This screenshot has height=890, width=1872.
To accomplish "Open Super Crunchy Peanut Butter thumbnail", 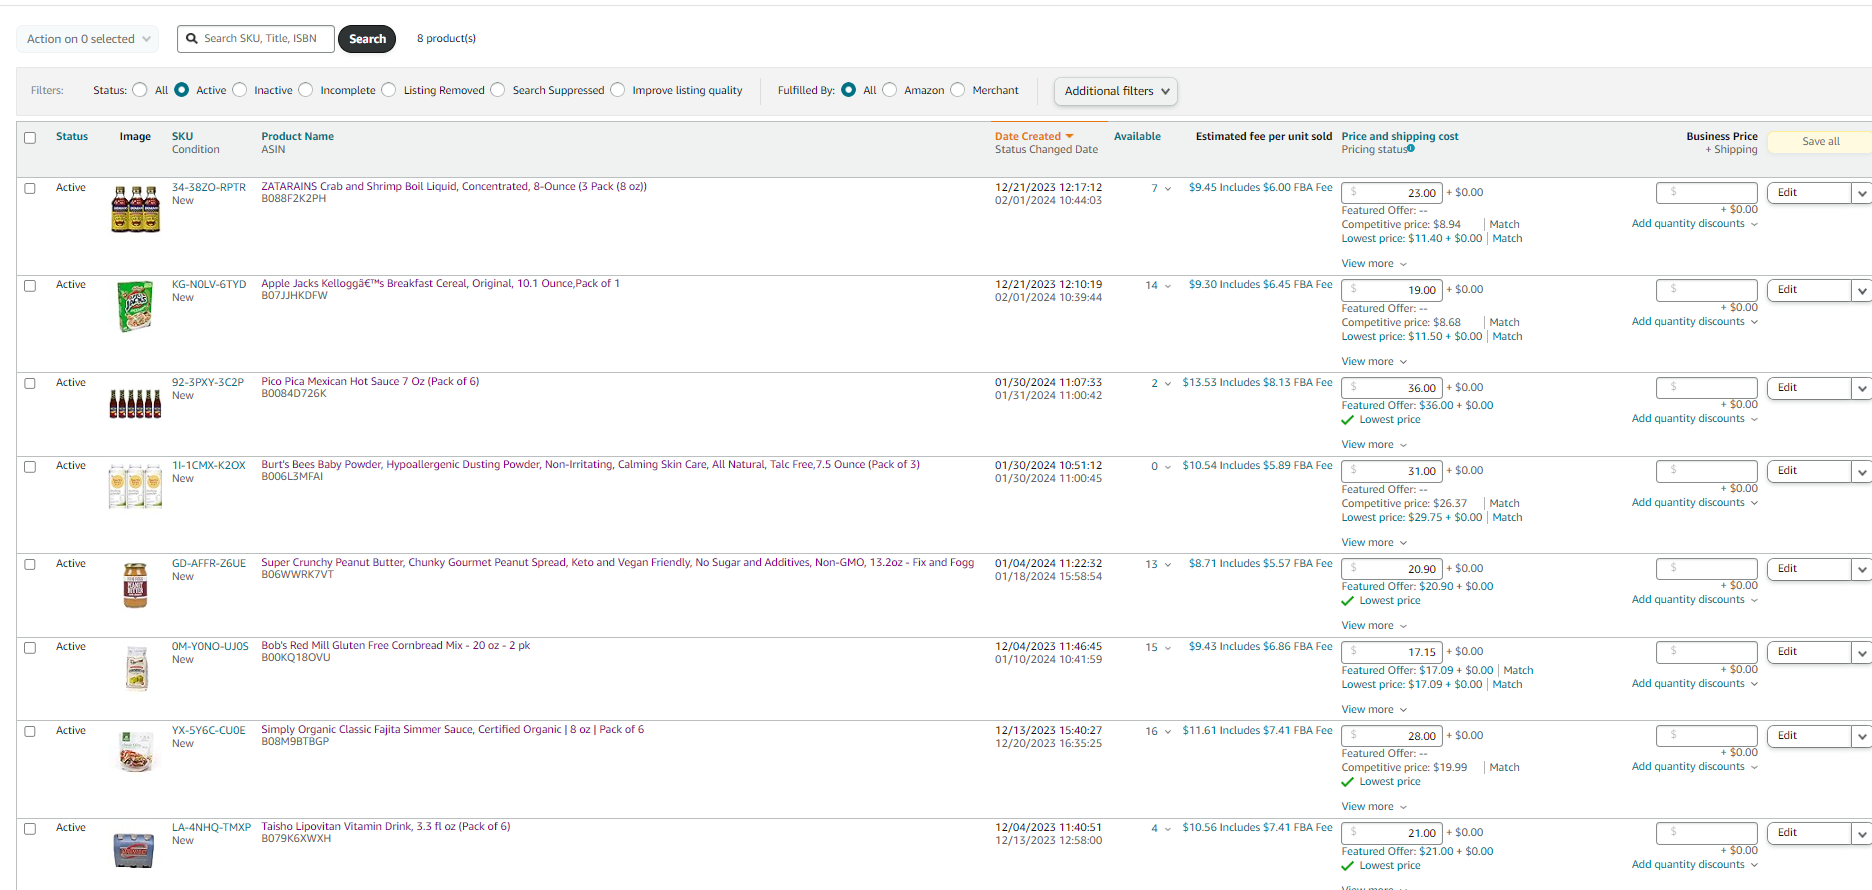I will (135, 585).
